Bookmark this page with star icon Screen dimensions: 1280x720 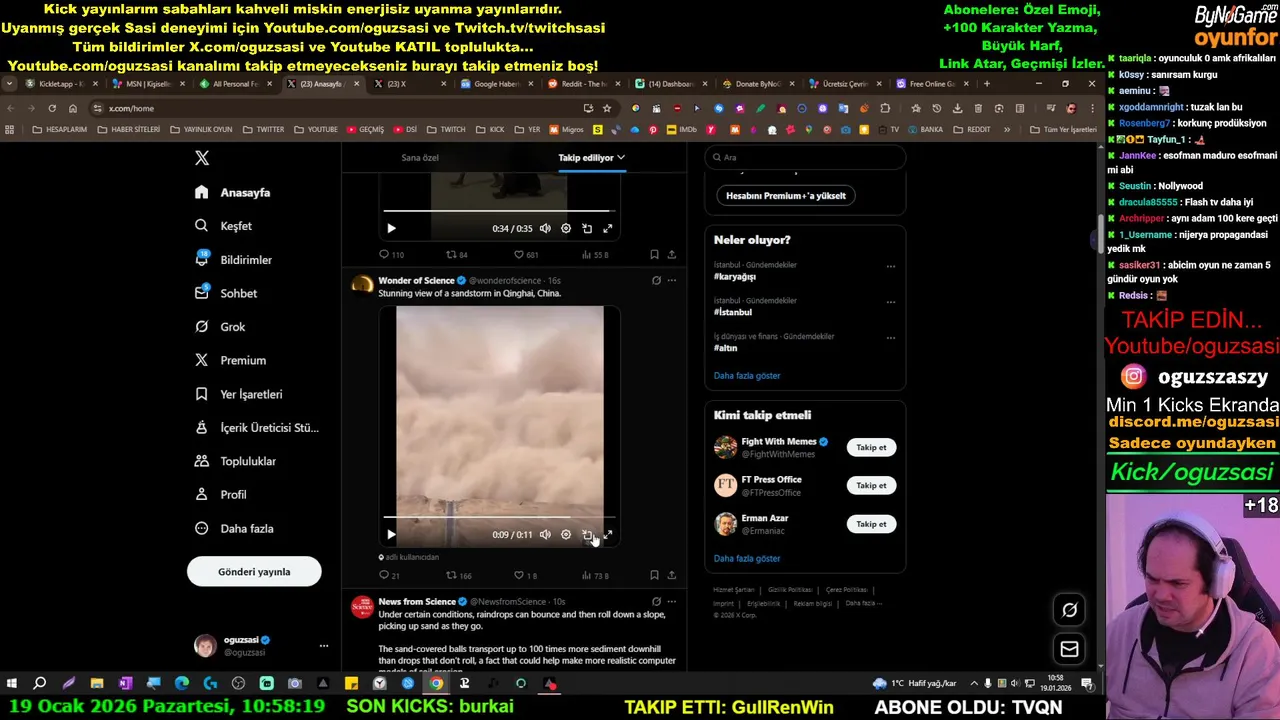pos(607,108)
